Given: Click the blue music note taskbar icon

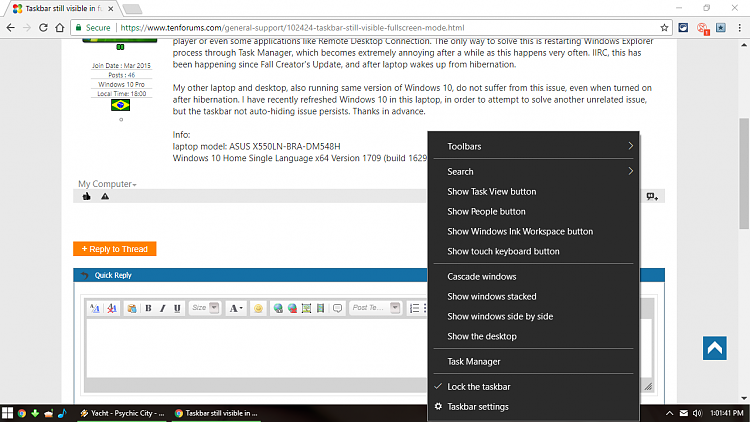Looking at the screenshot, I should (x=62, y=413).
